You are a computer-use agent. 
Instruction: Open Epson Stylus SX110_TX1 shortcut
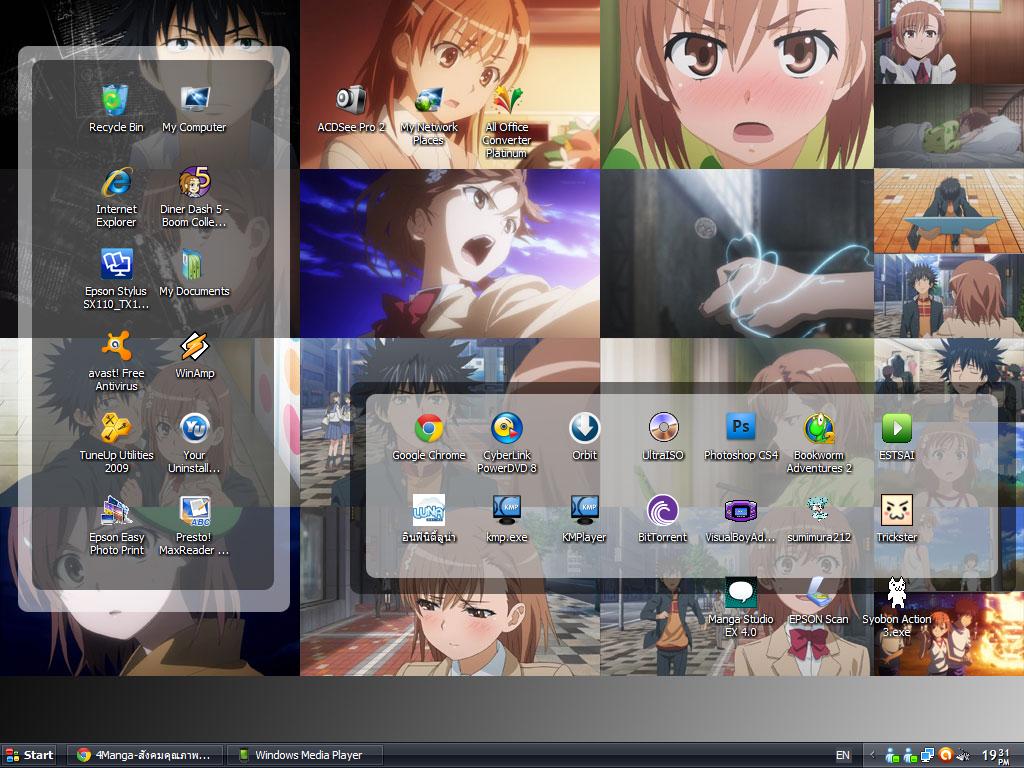coord(116,279)
